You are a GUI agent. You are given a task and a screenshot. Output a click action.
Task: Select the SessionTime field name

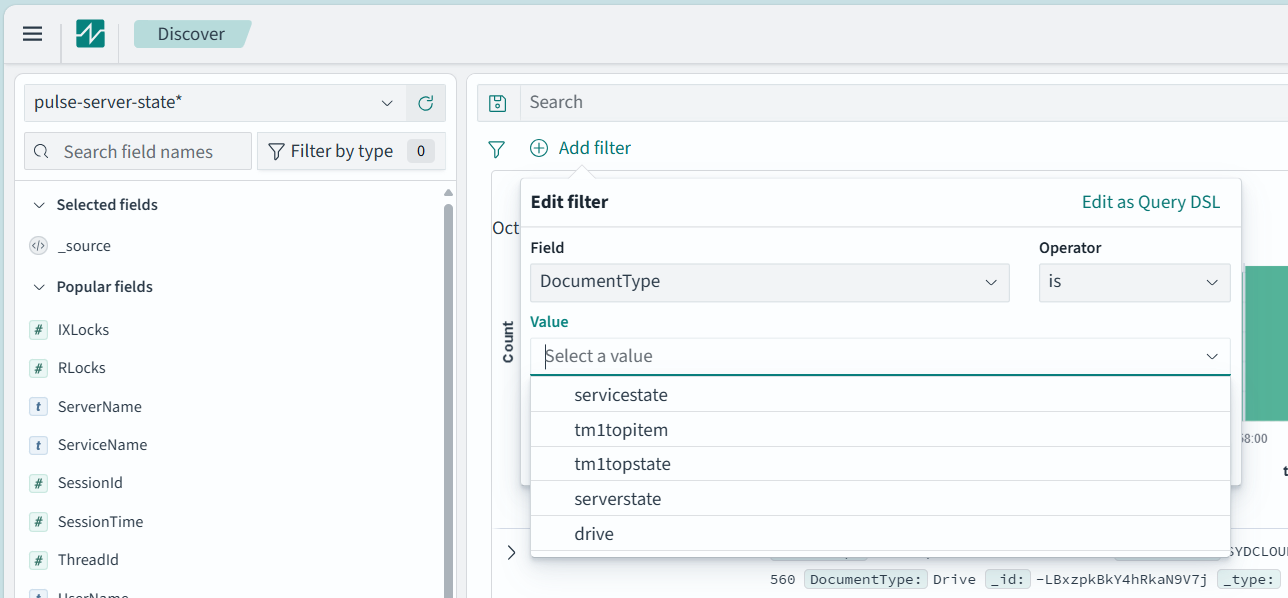[101, 522]
